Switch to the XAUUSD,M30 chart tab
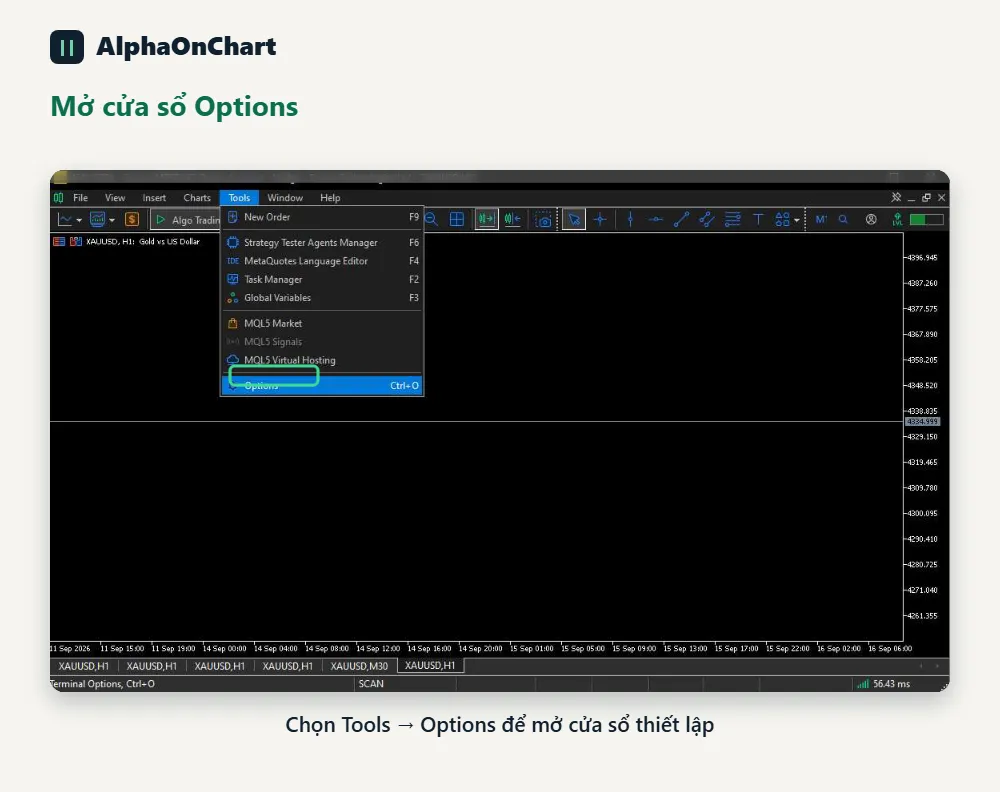1000x792 pixels. [x=359, y=666]
